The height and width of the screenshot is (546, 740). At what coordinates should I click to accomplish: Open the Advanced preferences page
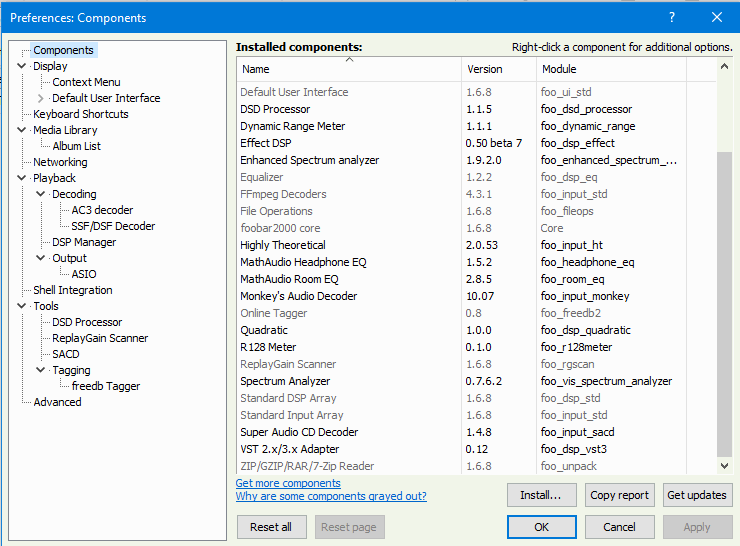(57, 402)
